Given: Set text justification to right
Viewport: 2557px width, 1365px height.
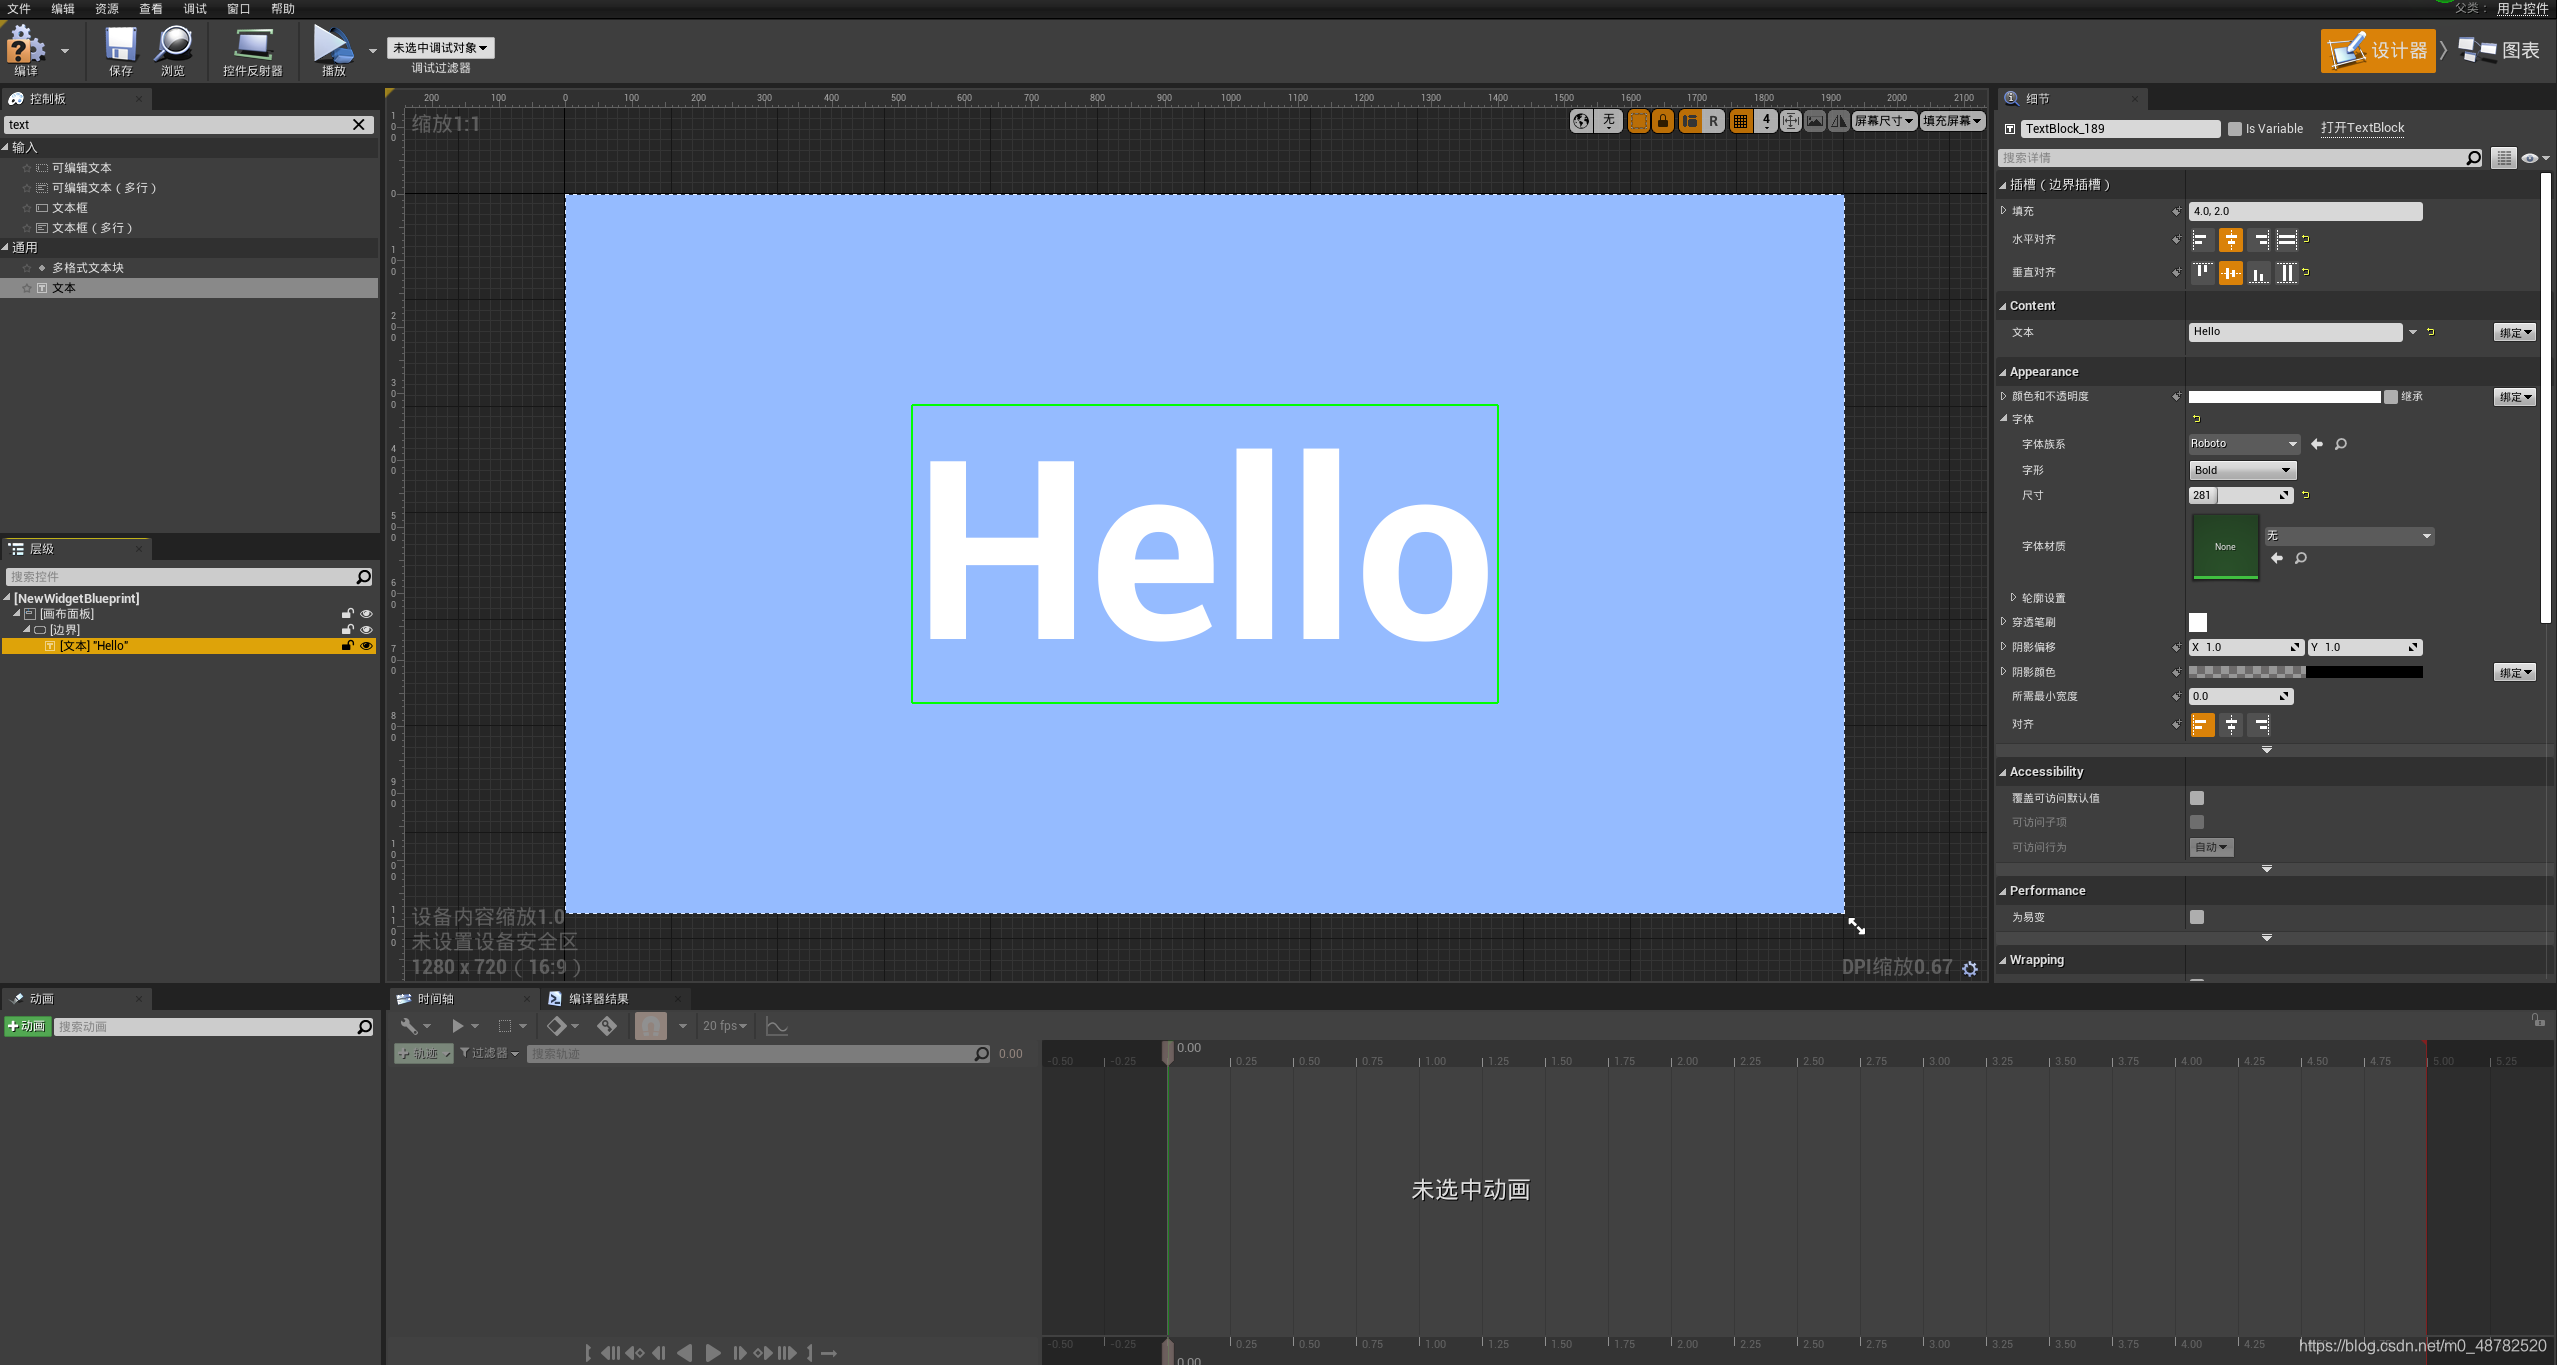Looking at the screenshot, I should [x=2260, y=725].
